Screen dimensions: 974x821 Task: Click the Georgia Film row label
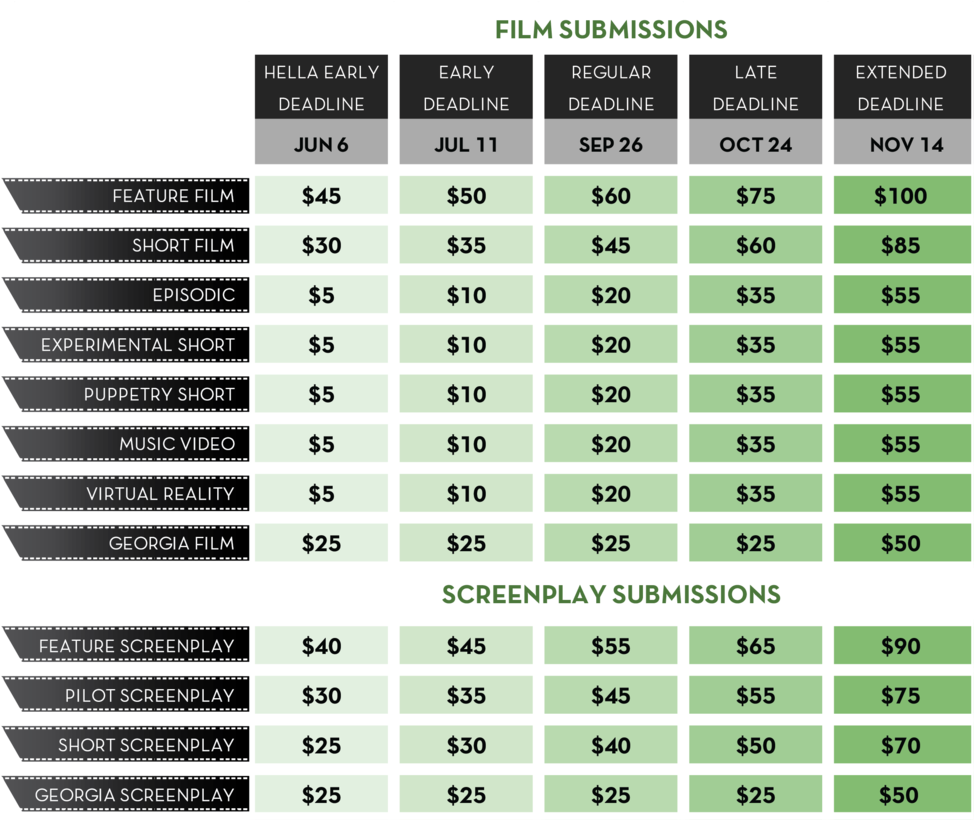tap(126, 543)
